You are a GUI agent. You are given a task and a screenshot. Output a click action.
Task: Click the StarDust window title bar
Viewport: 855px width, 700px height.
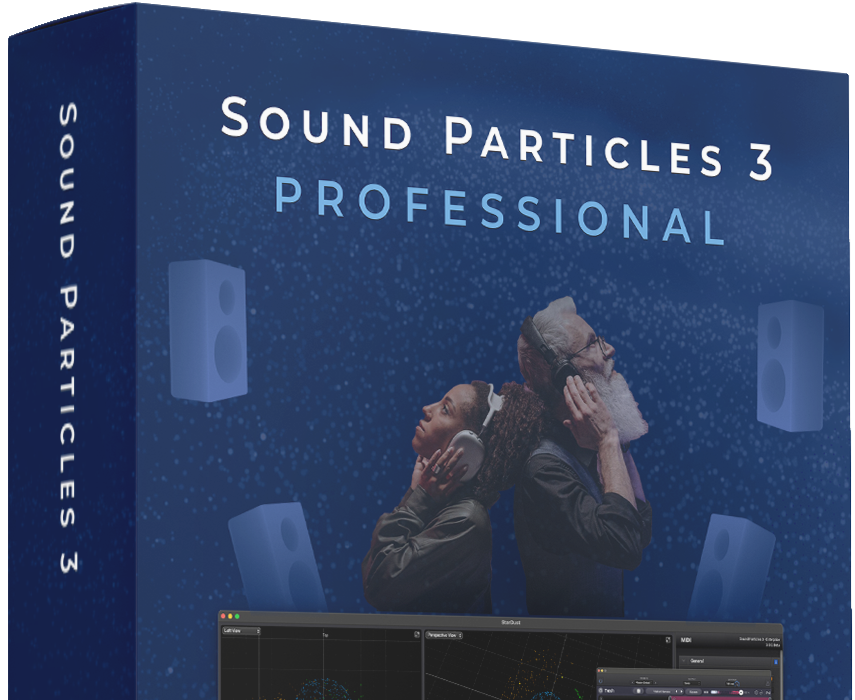(511, 621)
